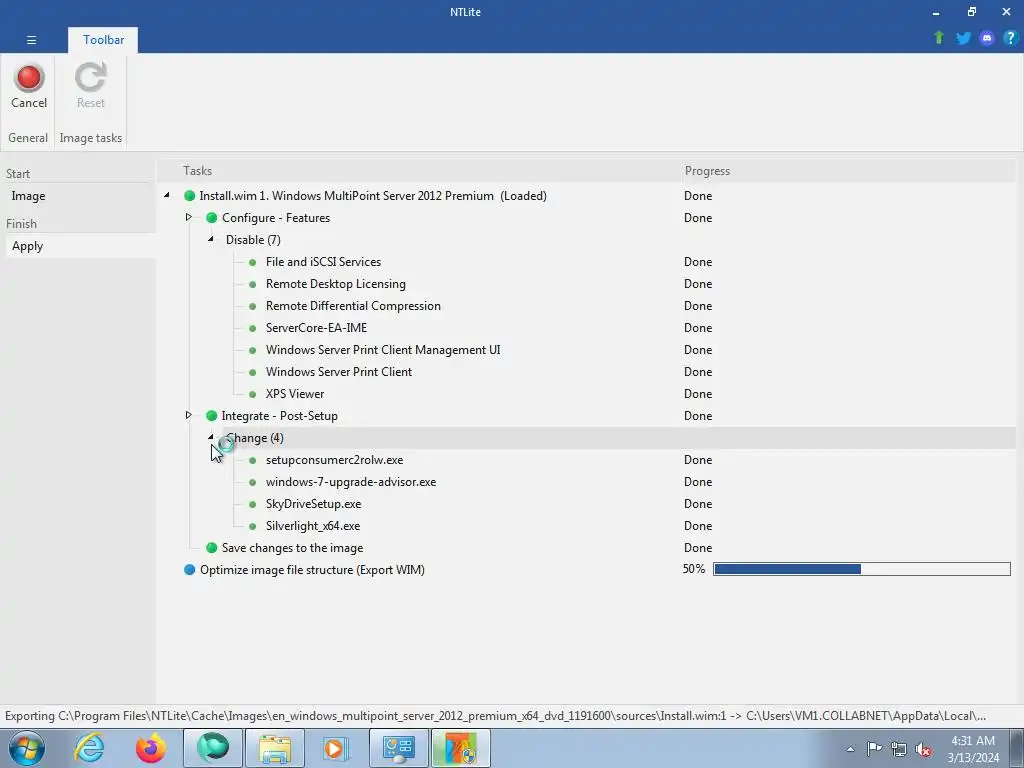Toggle the Integrate - Post-Setup expander arrow
The height and width of the screenshot is (768, 1024).
click(189, 415)
